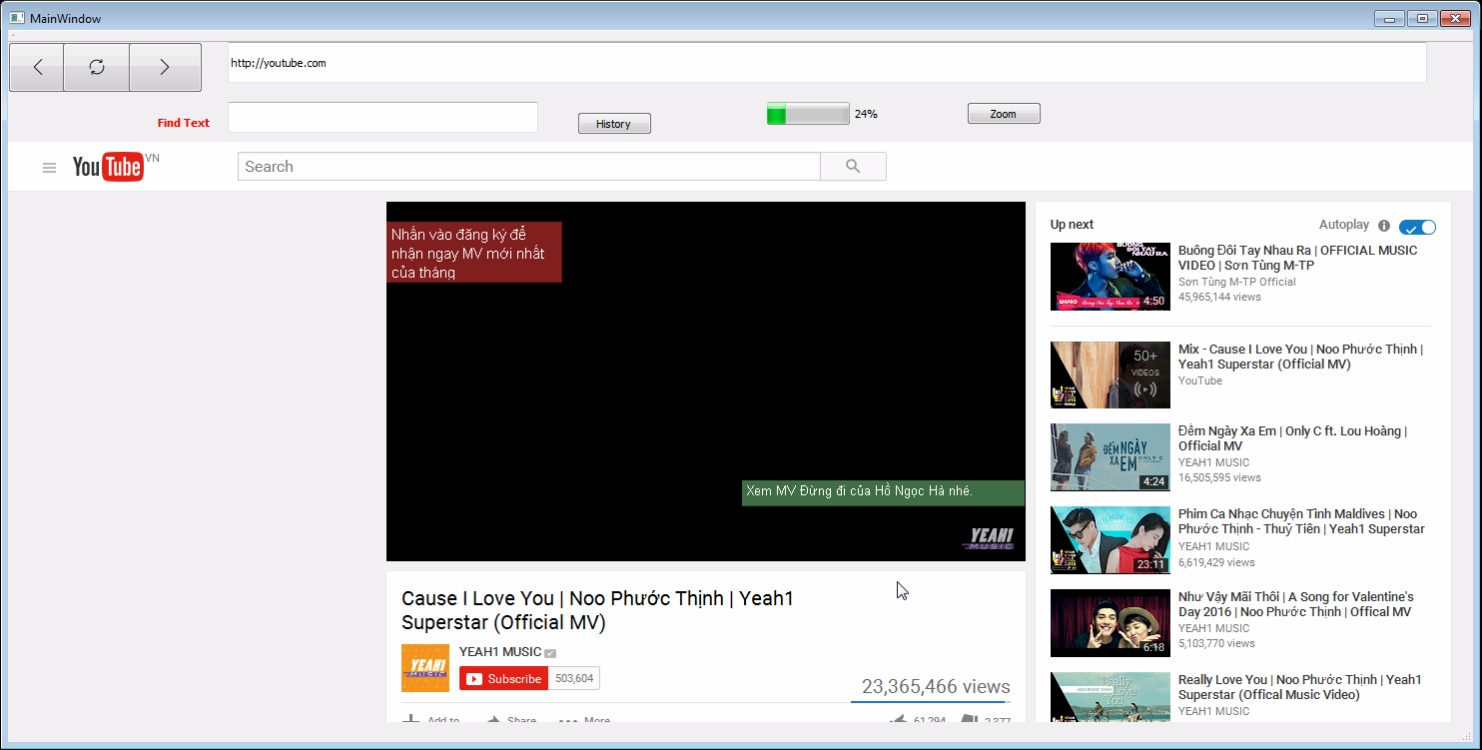Click the MainWindow title bar app icon

[17, 18]
